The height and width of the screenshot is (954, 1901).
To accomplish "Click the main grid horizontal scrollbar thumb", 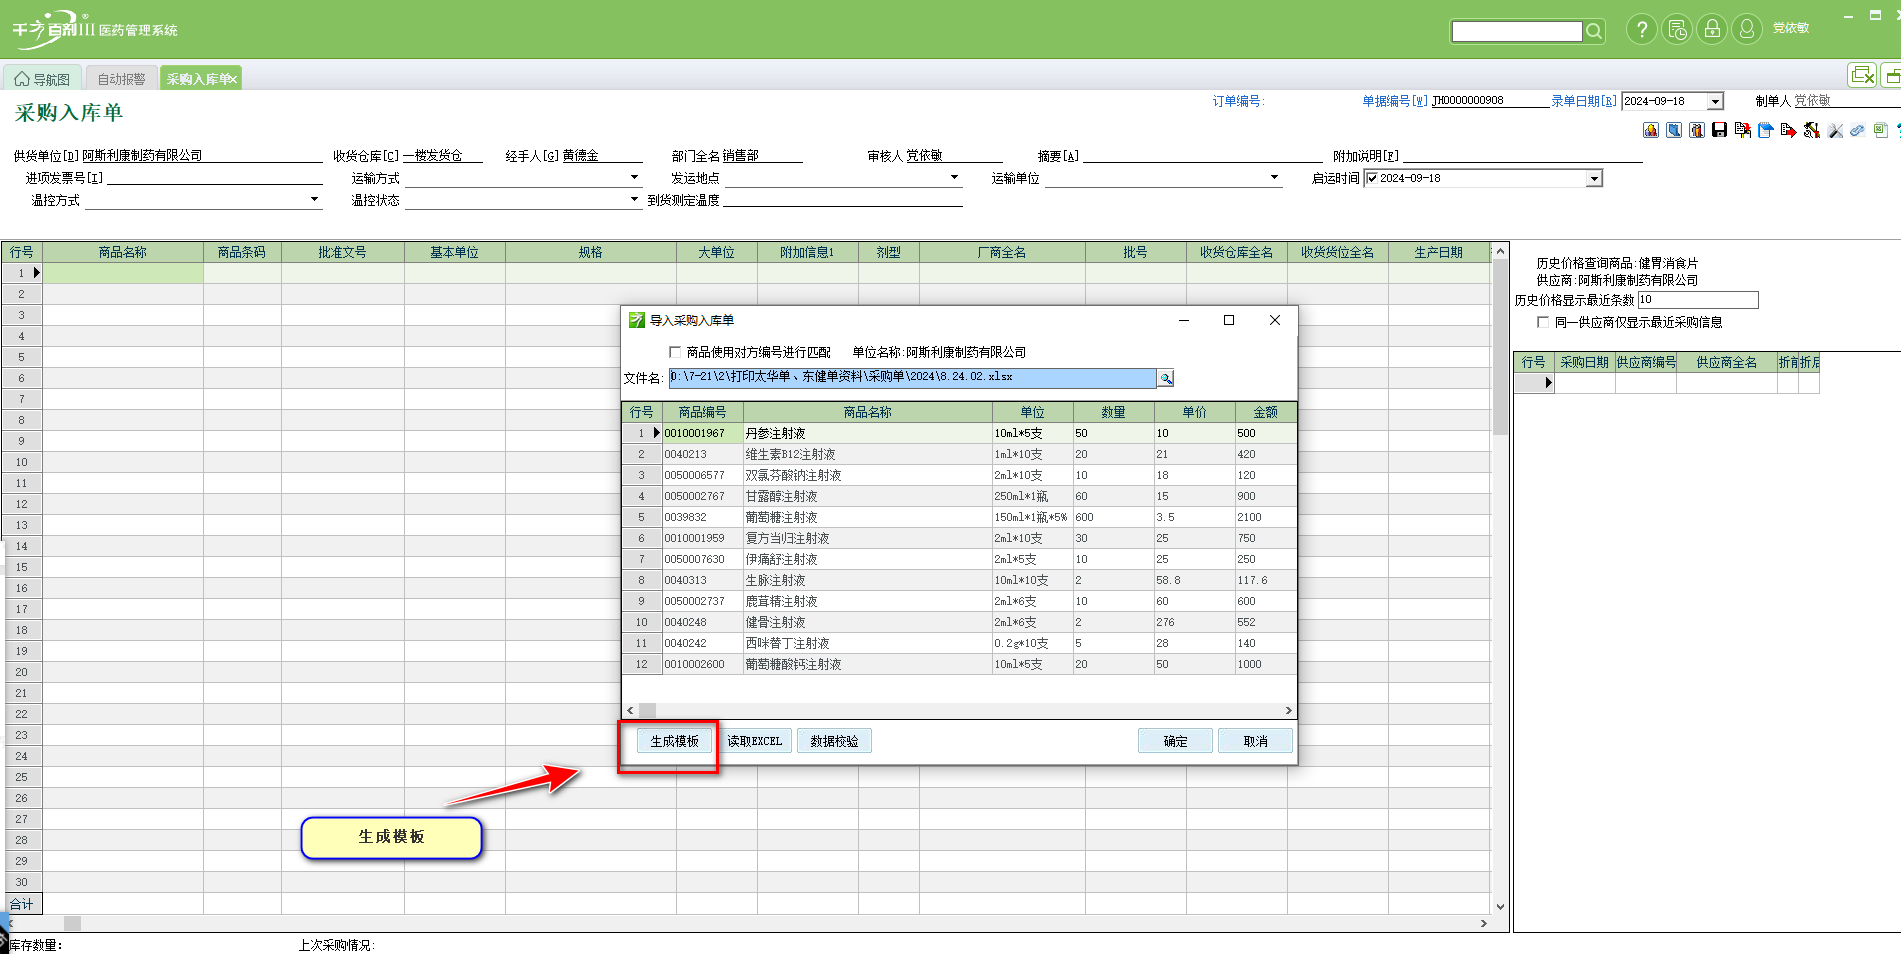I will pos(72,923).
